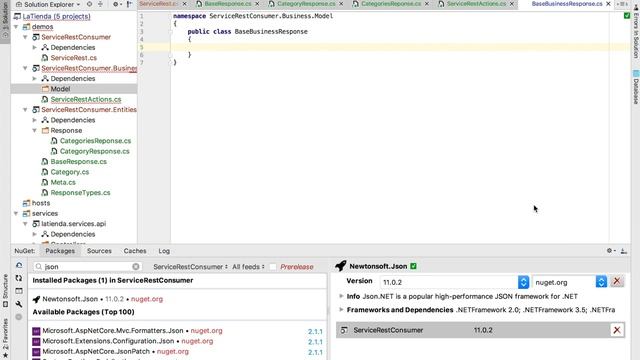
Task: Click the hide NuGet panel icon
Action: point(624,251)
